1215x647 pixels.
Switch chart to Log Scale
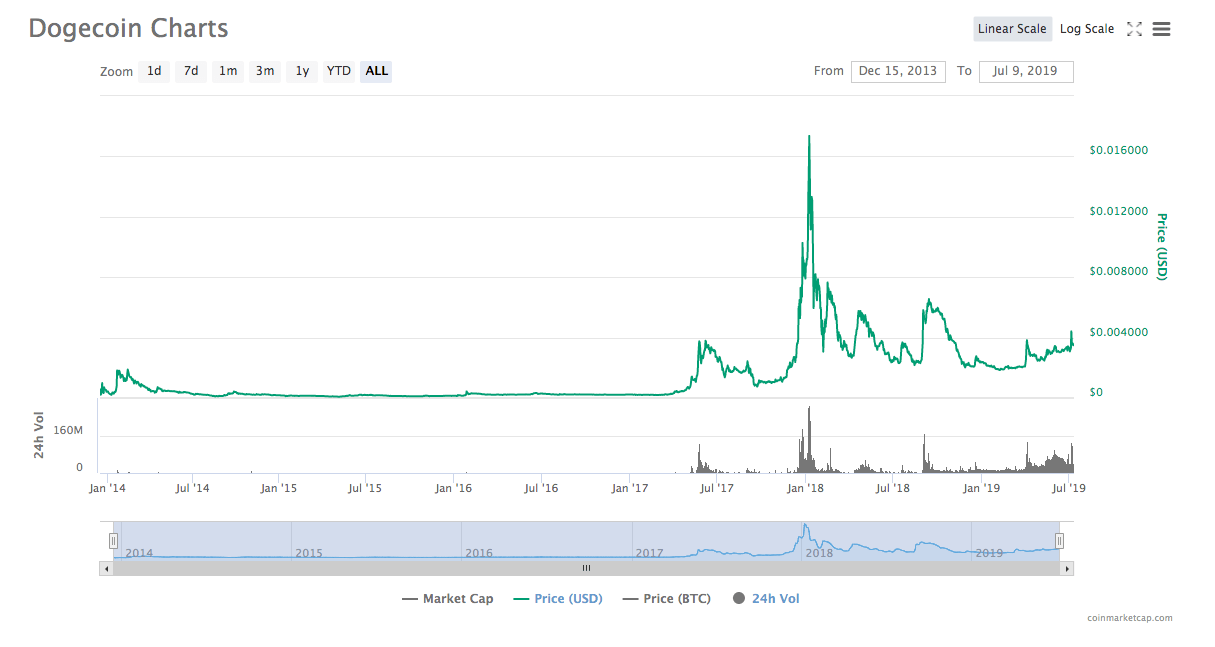click(1087, 29)
